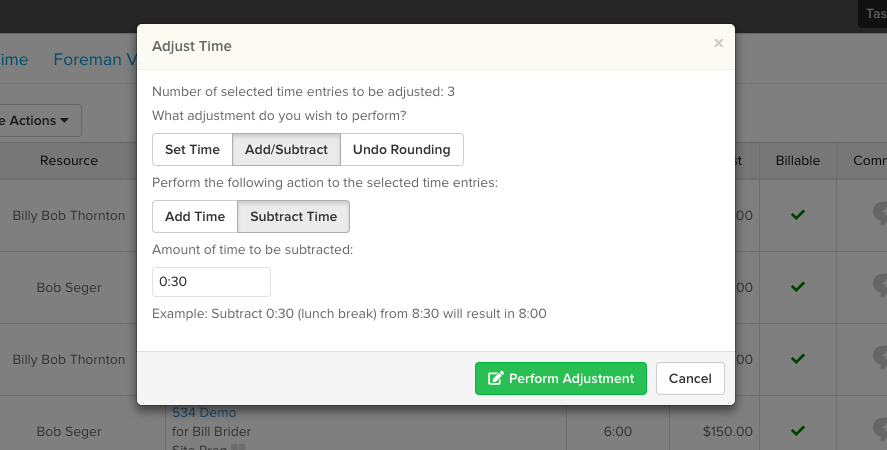
Task: Click the Perform Adjustment button
Action: point(561,379)
